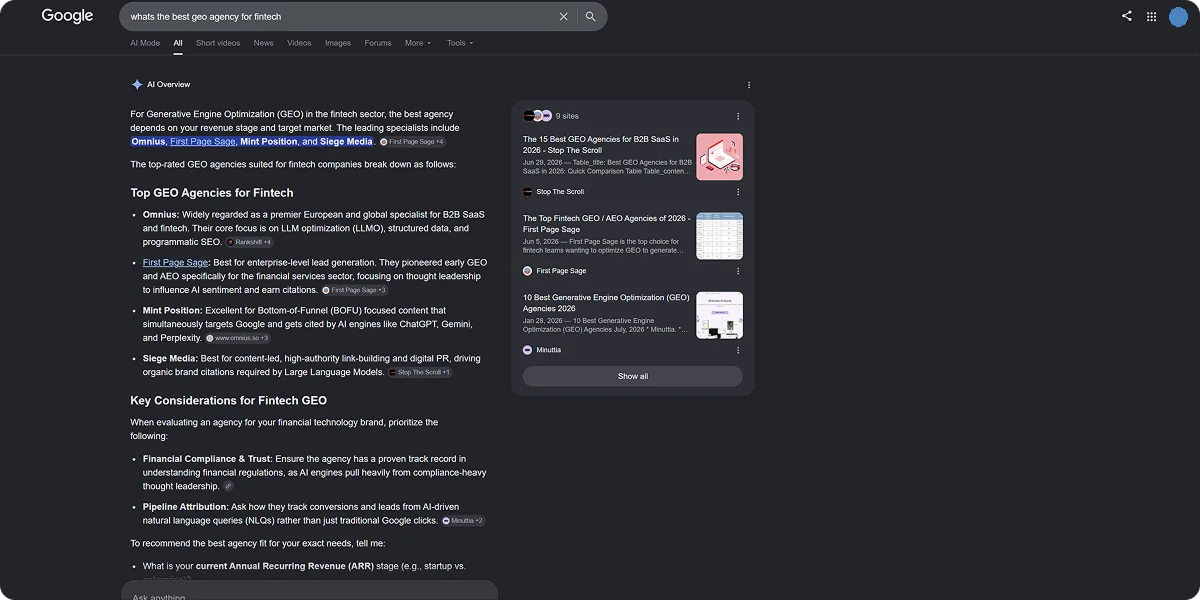Viewport: 1200px width, 600px height.
Task: Click the Stop The Scroll +1 citation chip
Action: tap(420, 372)
